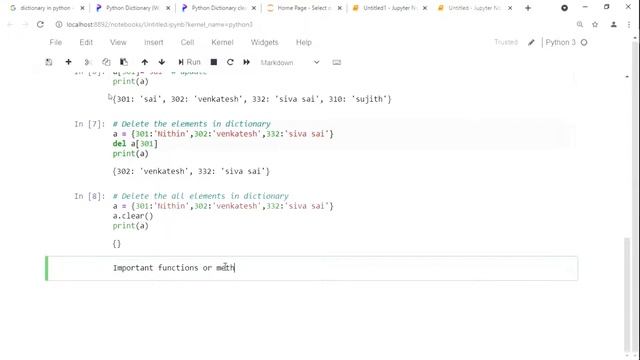Bookmark this page with the star icon
The width and height of the screenshot is (640, 360).
(595, 24)
